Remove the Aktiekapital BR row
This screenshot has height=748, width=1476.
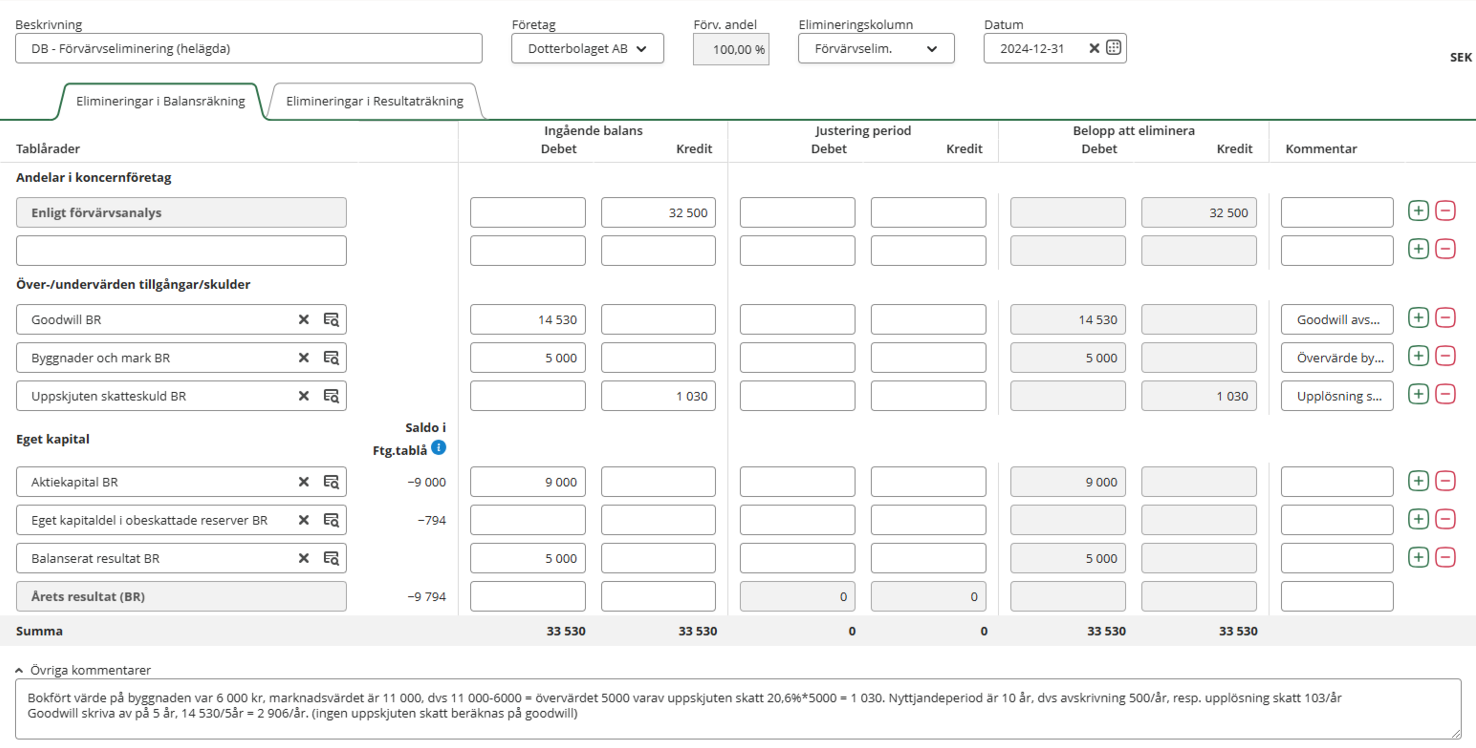(x=1445, y=481)
